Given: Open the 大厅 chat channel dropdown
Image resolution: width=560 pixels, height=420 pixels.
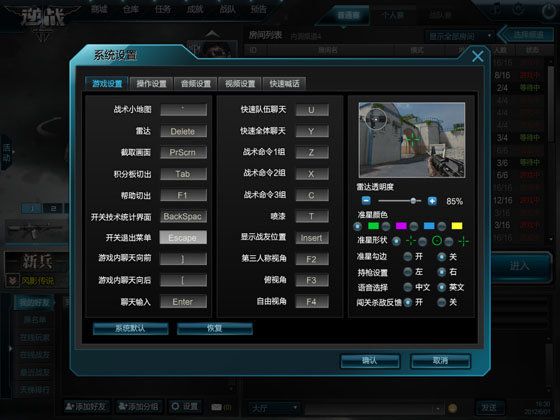Looking at the screenshot, I should (275, 408).
